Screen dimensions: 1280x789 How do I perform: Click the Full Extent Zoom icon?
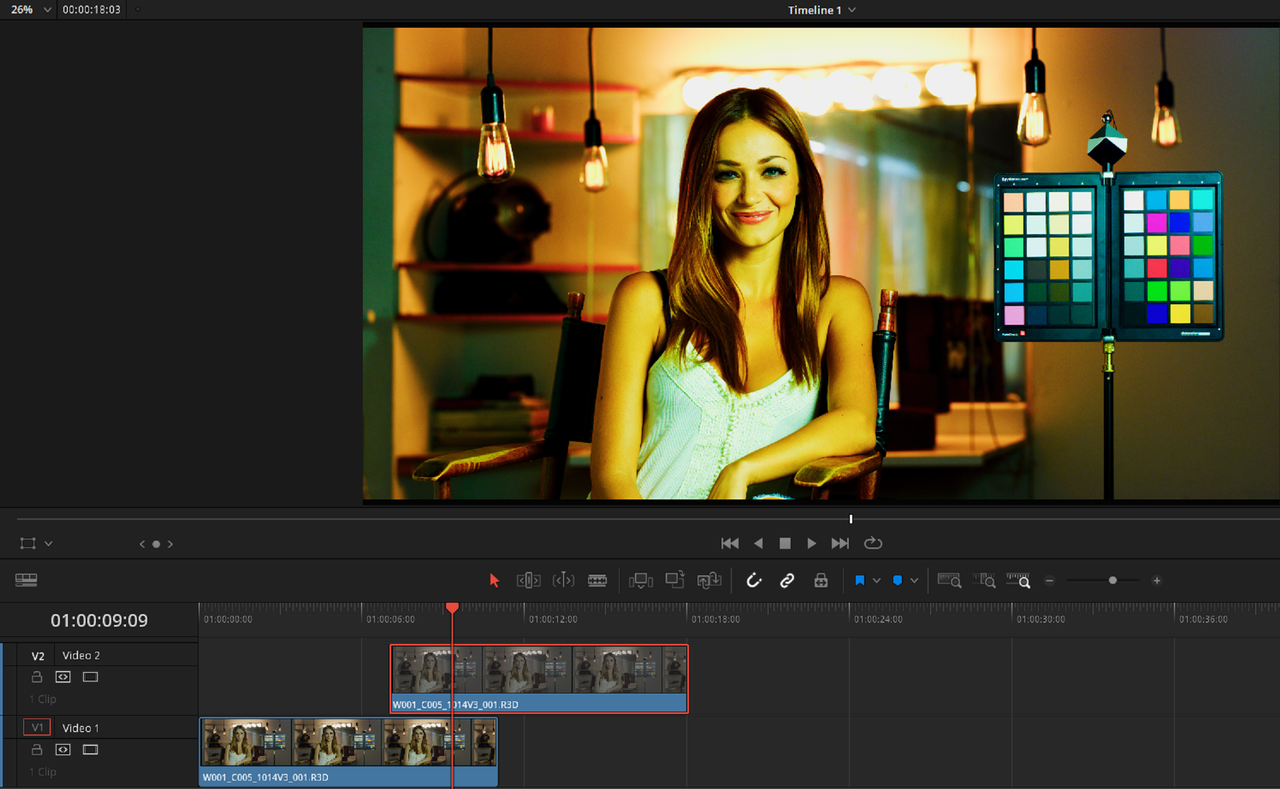949,580
